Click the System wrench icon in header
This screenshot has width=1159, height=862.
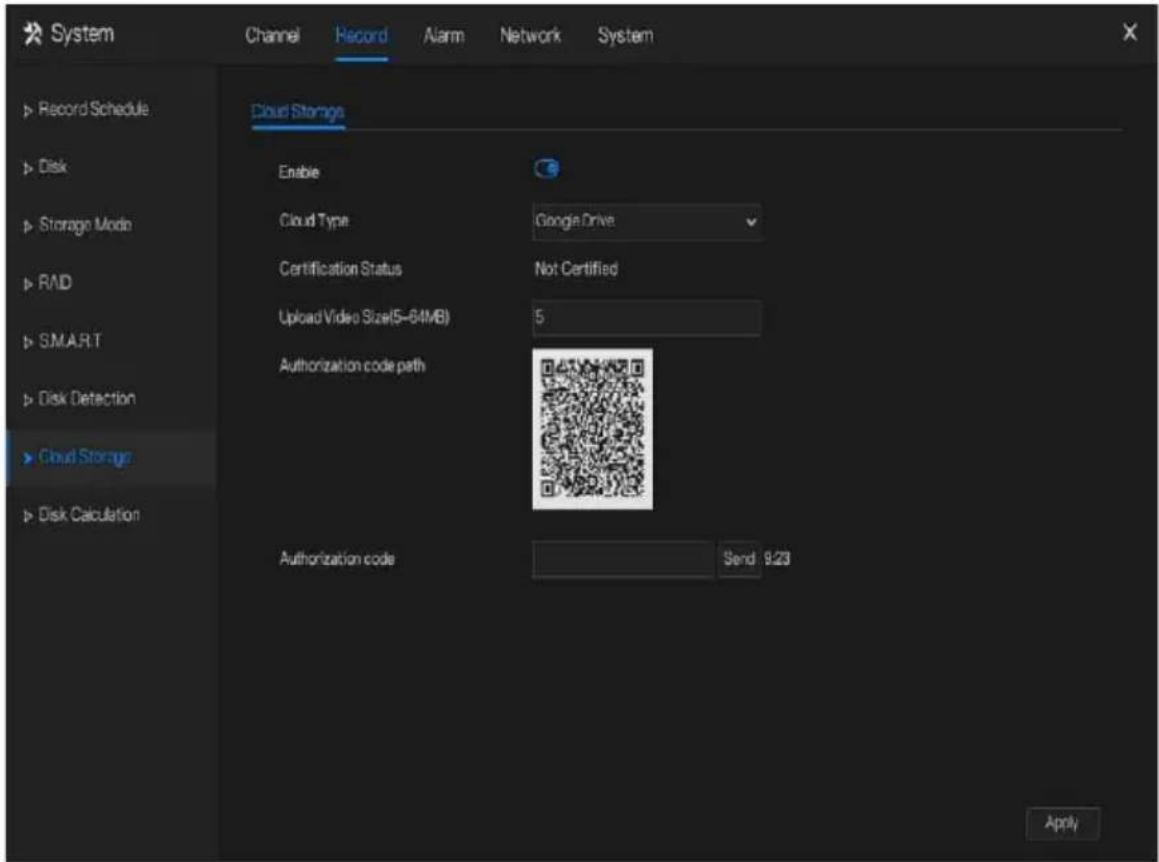[x=33, y=33]
